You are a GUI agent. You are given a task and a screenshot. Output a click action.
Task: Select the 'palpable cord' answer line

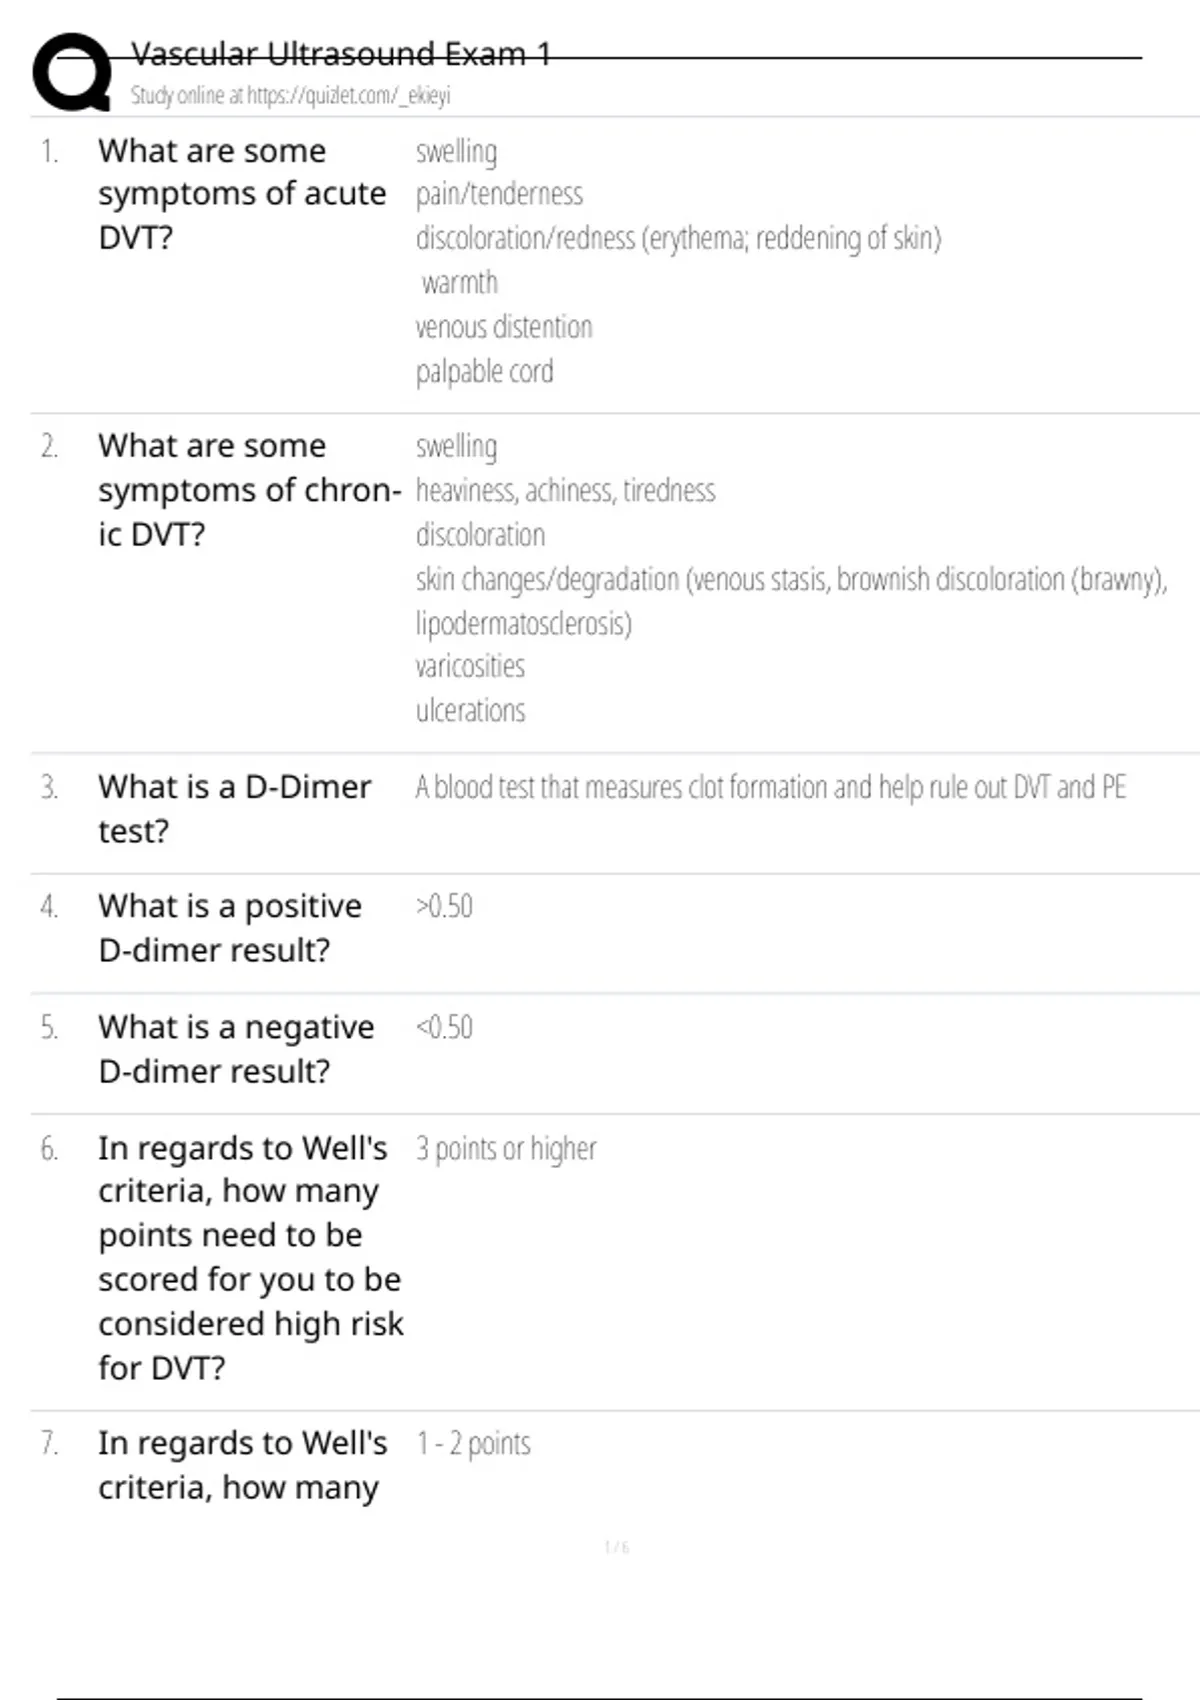point(484,371)
